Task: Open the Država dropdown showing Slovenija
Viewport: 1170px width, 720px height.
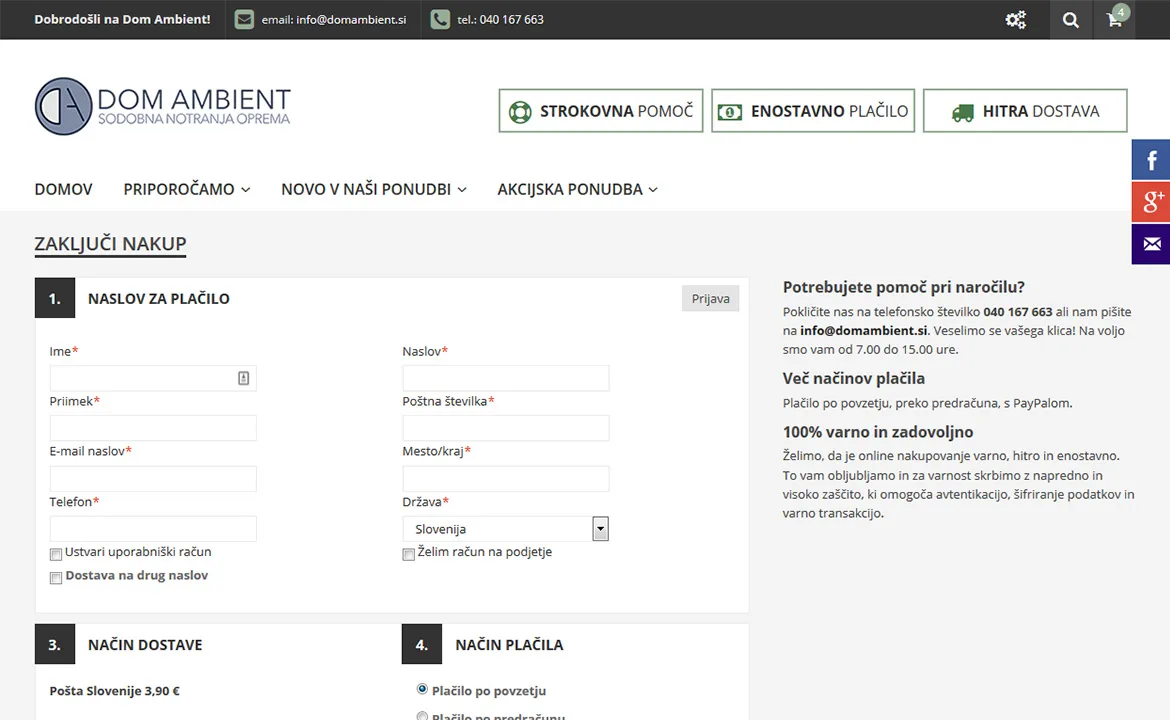Action: [505, 529]
